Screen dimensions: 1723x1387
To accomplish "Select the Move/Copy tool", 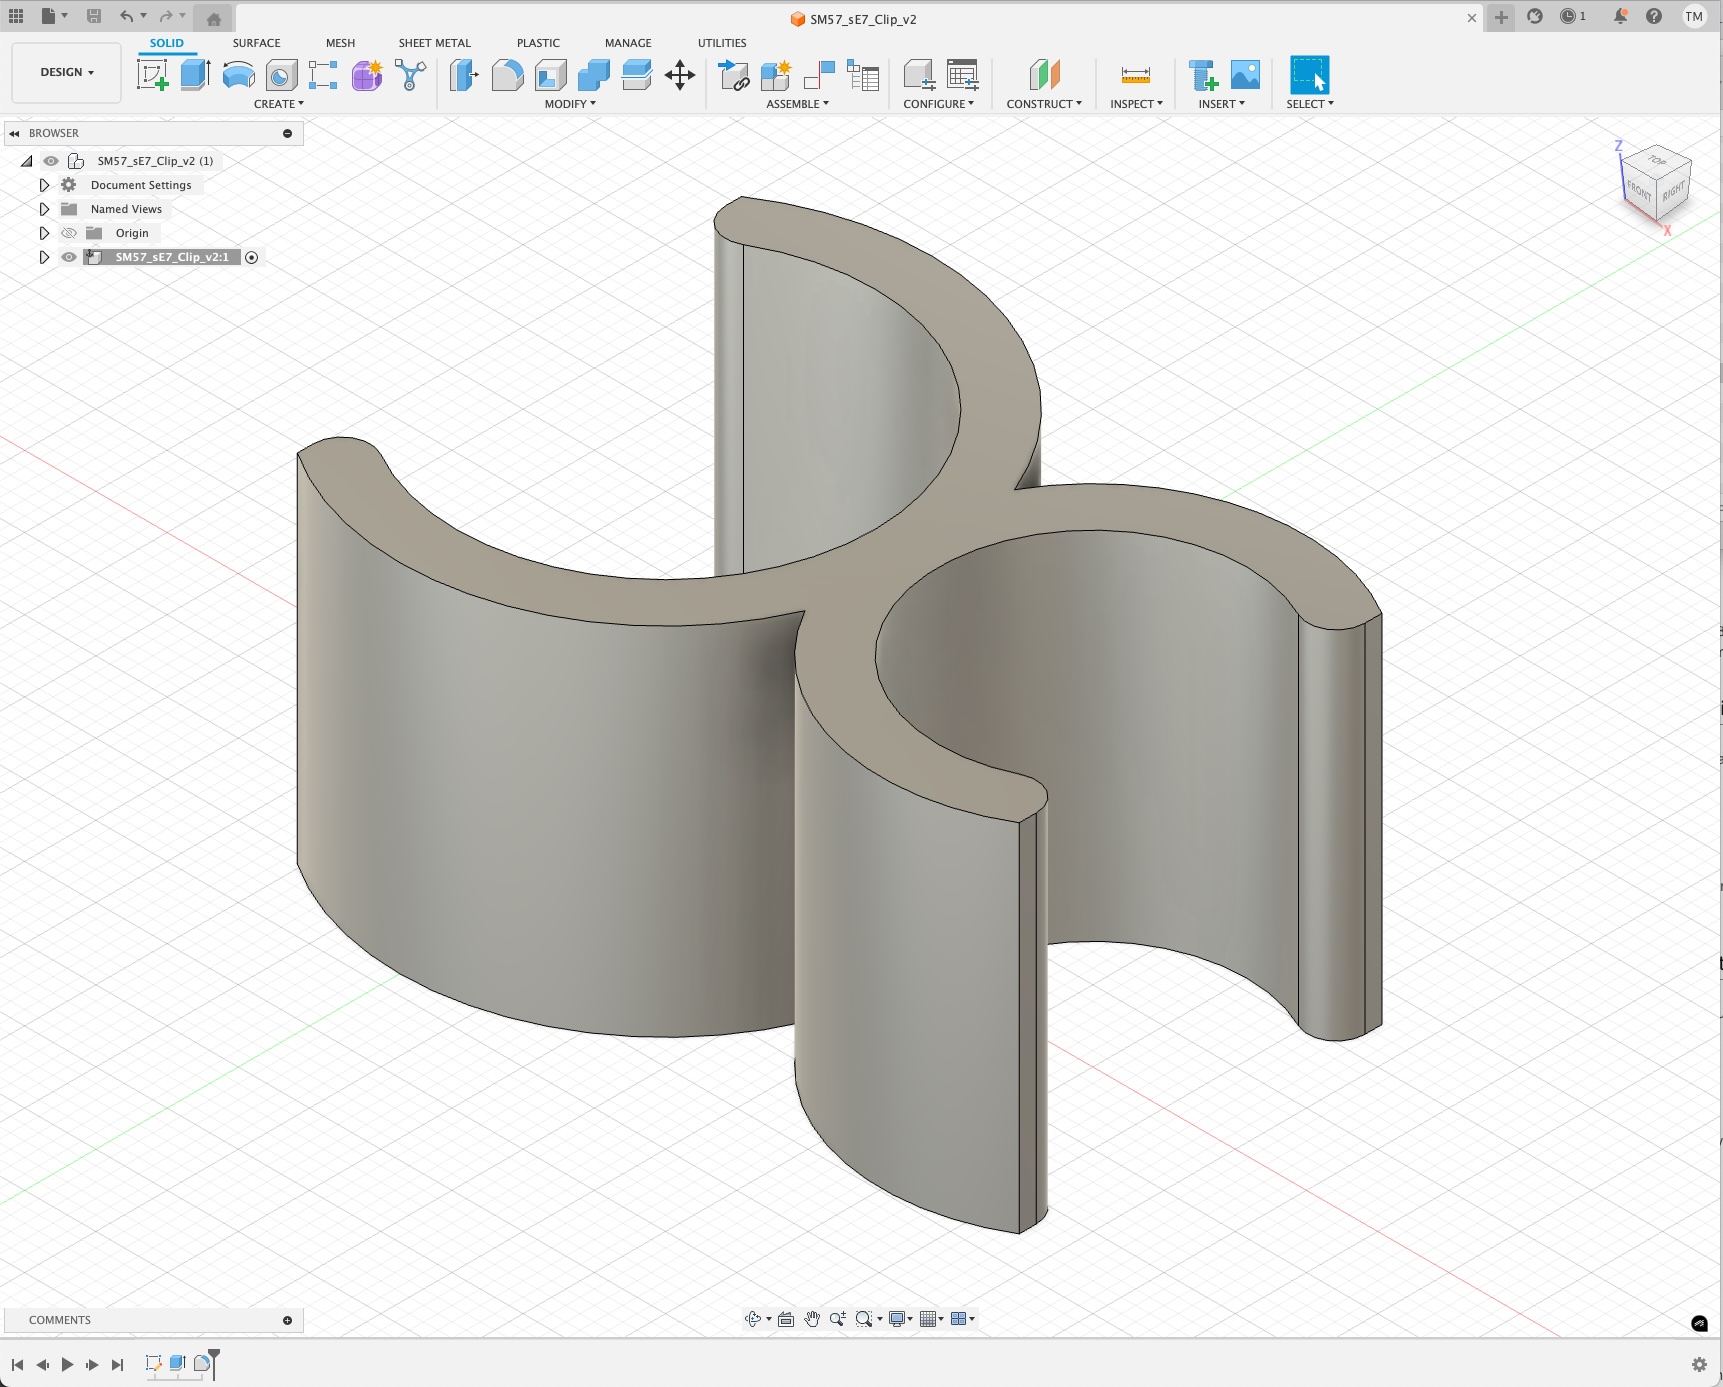I will (x=680, y=75).
